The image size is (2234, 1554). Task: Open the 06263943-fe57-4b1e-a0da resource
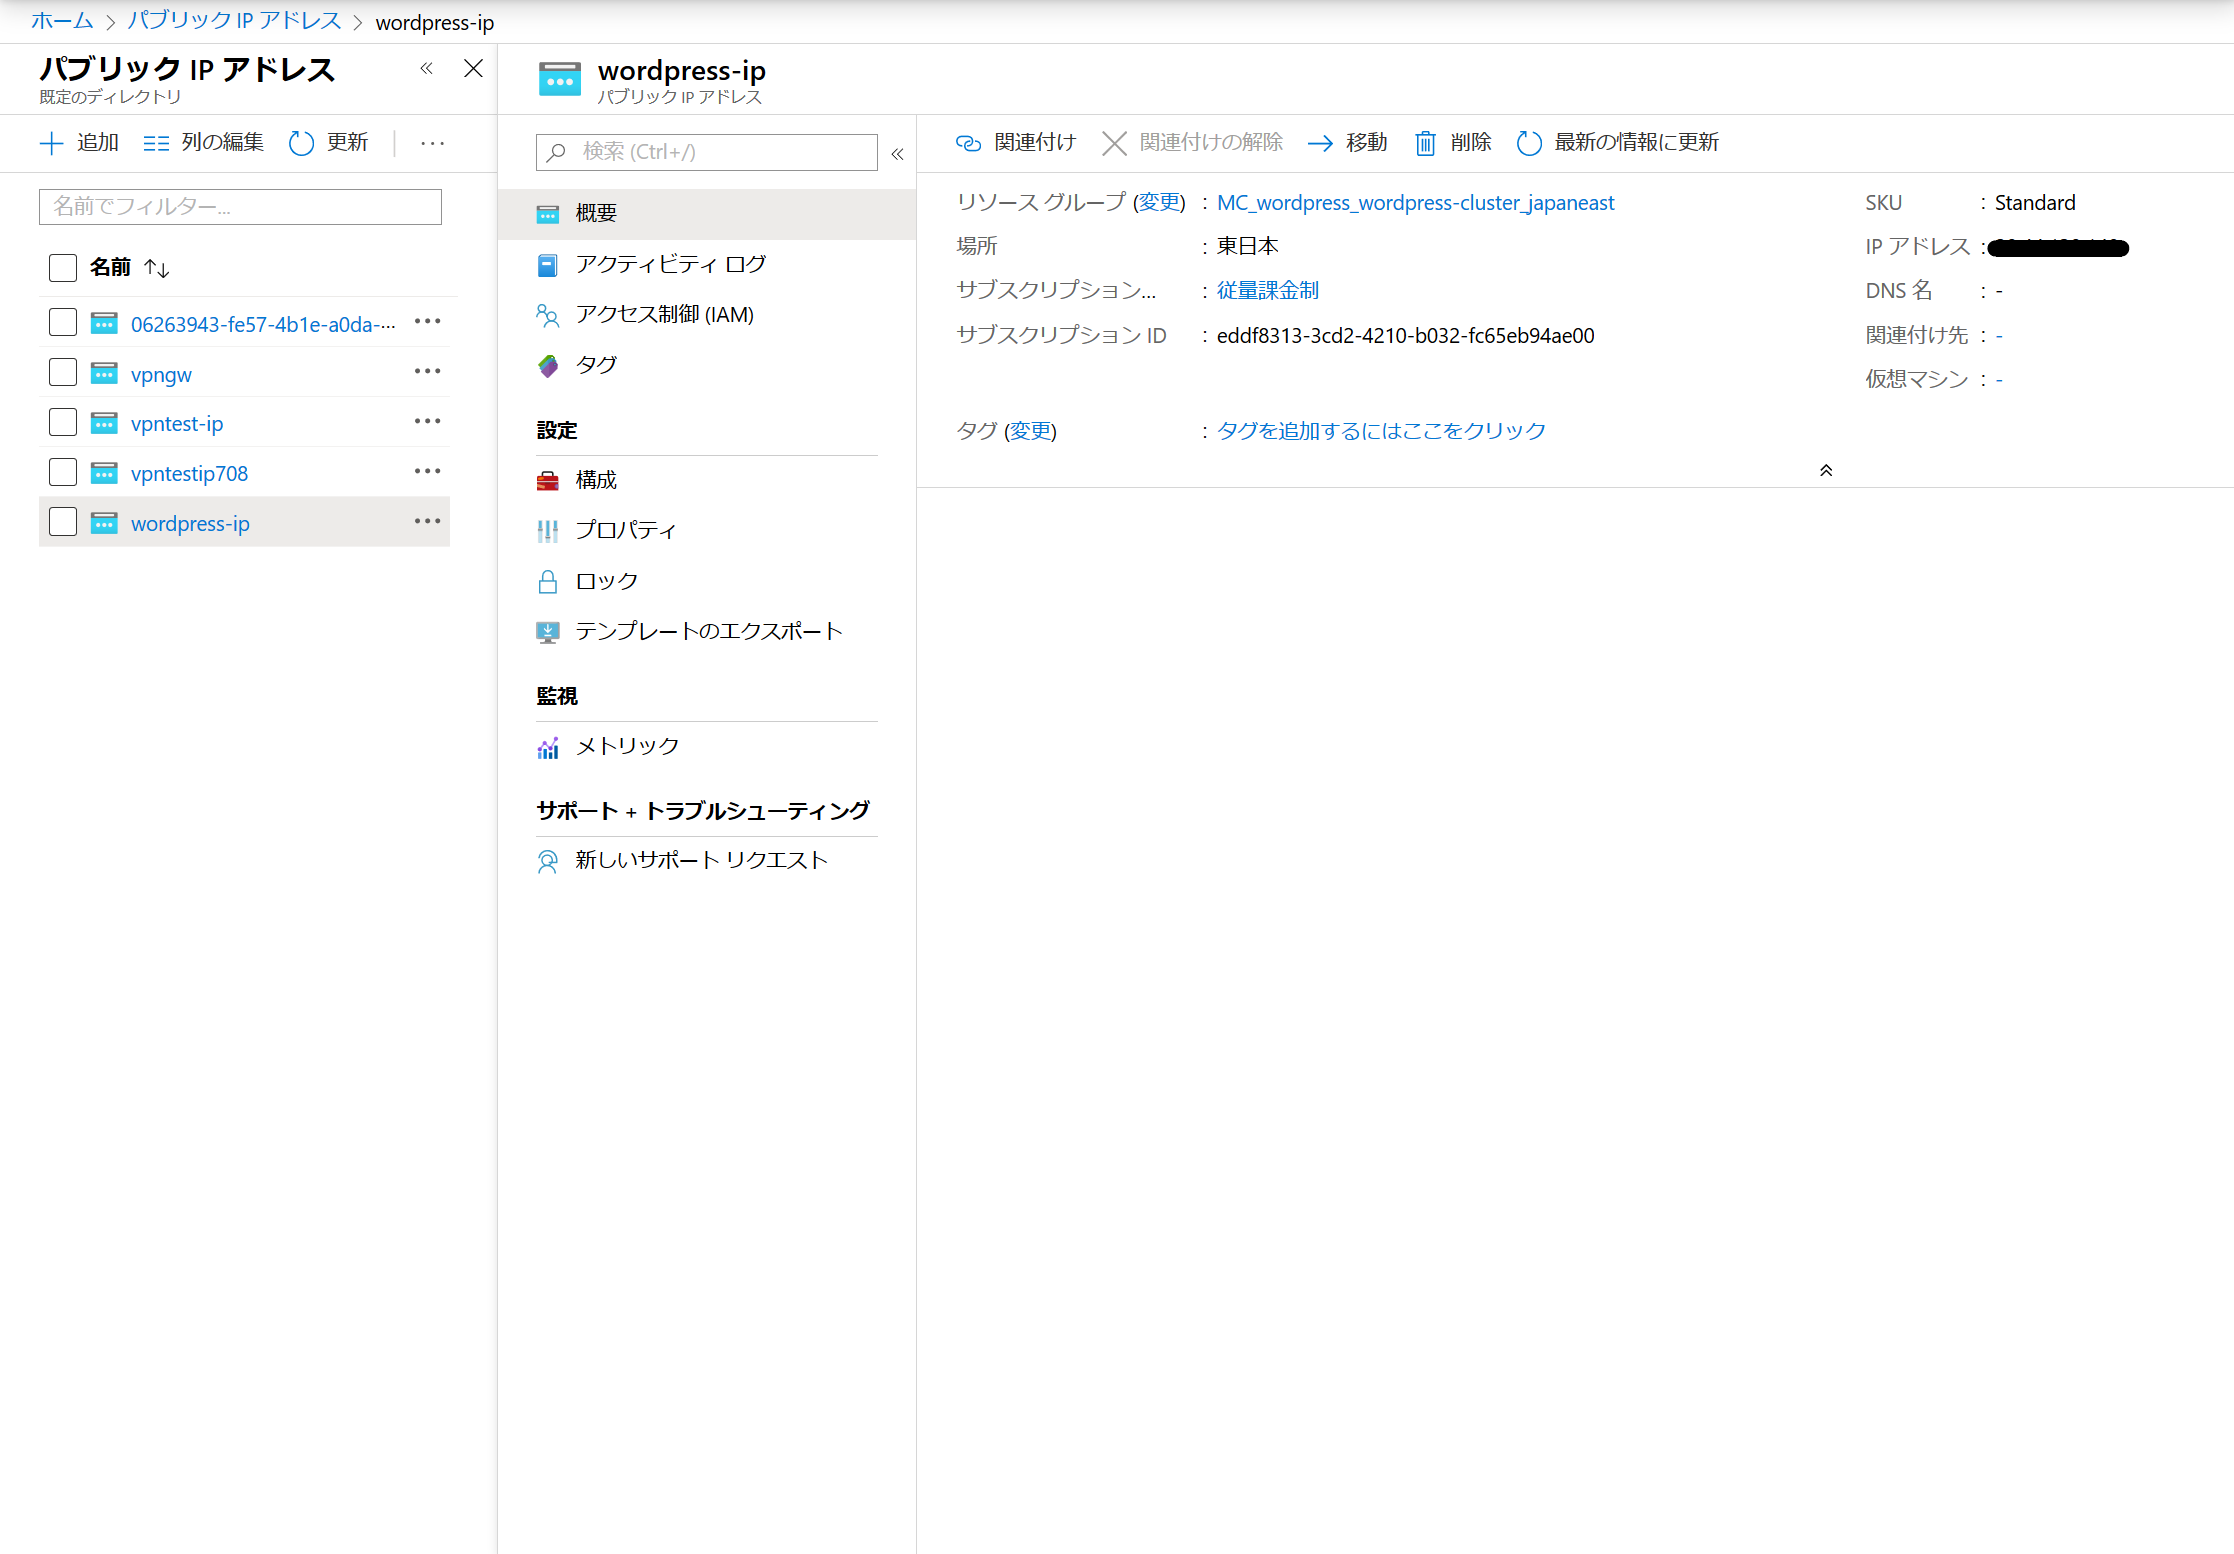pos(263,324)
